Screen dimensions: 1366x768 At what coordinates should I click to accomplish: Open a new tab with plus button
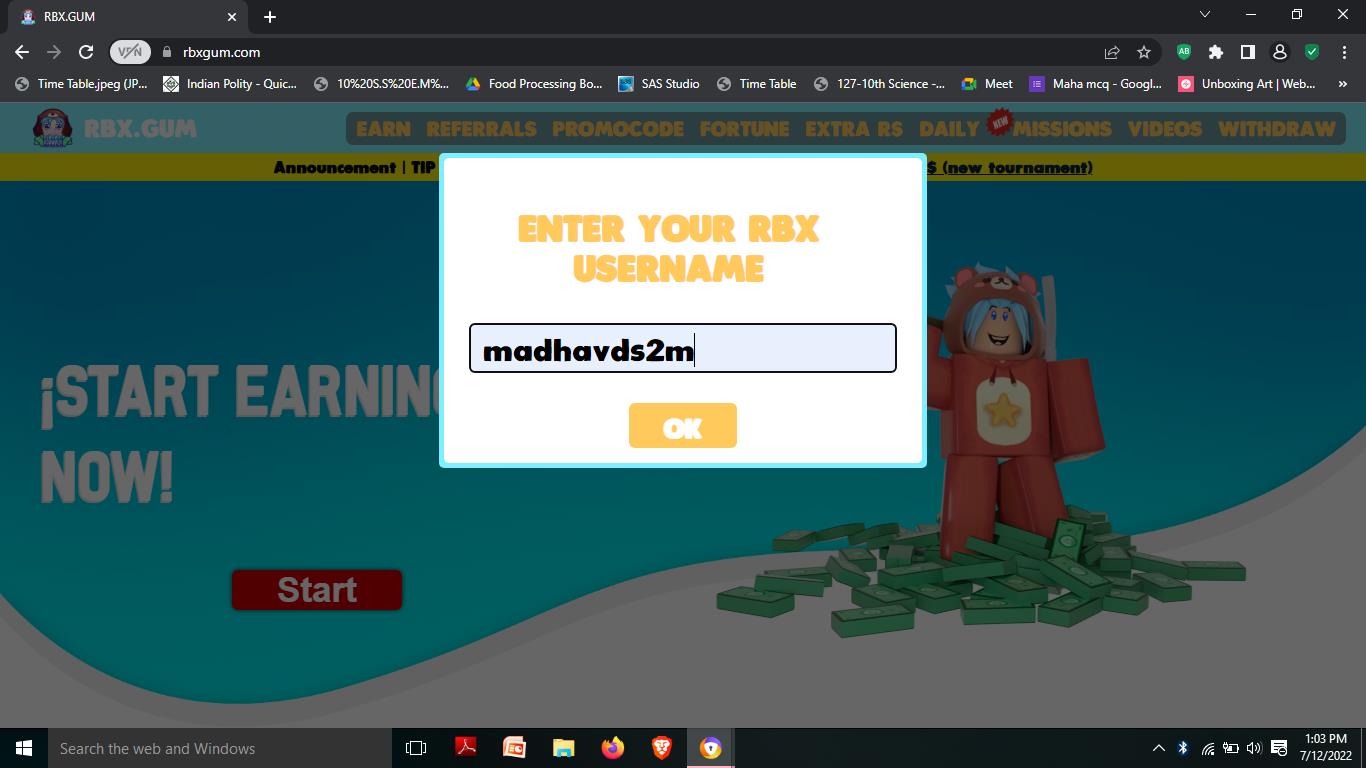[270, 17]
